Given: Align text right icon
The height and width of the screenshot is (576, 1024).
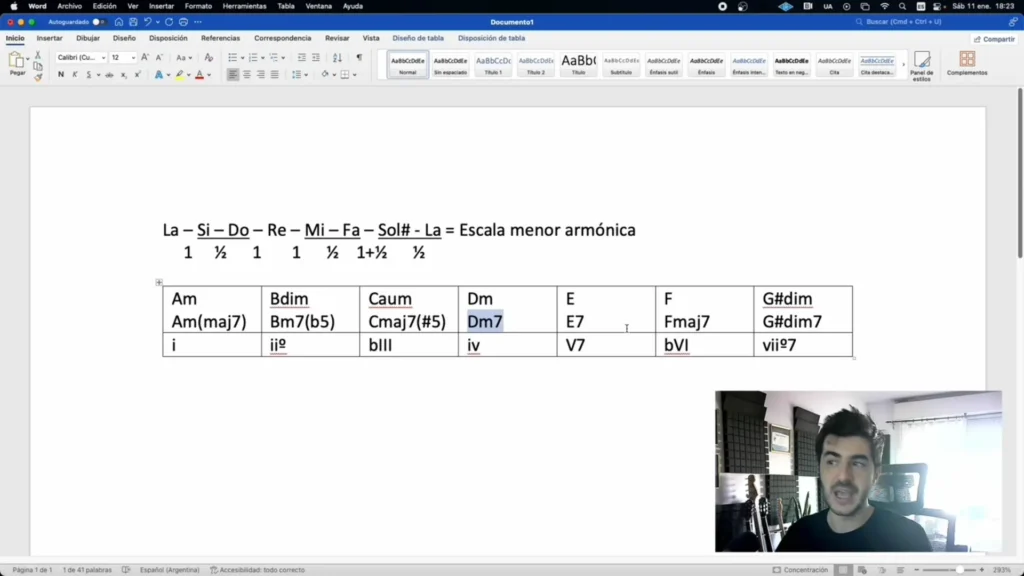Looking at the screenshot, I should tap(261, 75).
